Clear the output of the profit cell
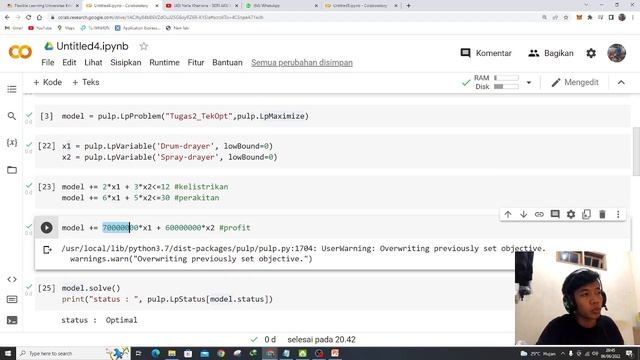640x360 pixels. pyautogui.click(x=47, y=249)
